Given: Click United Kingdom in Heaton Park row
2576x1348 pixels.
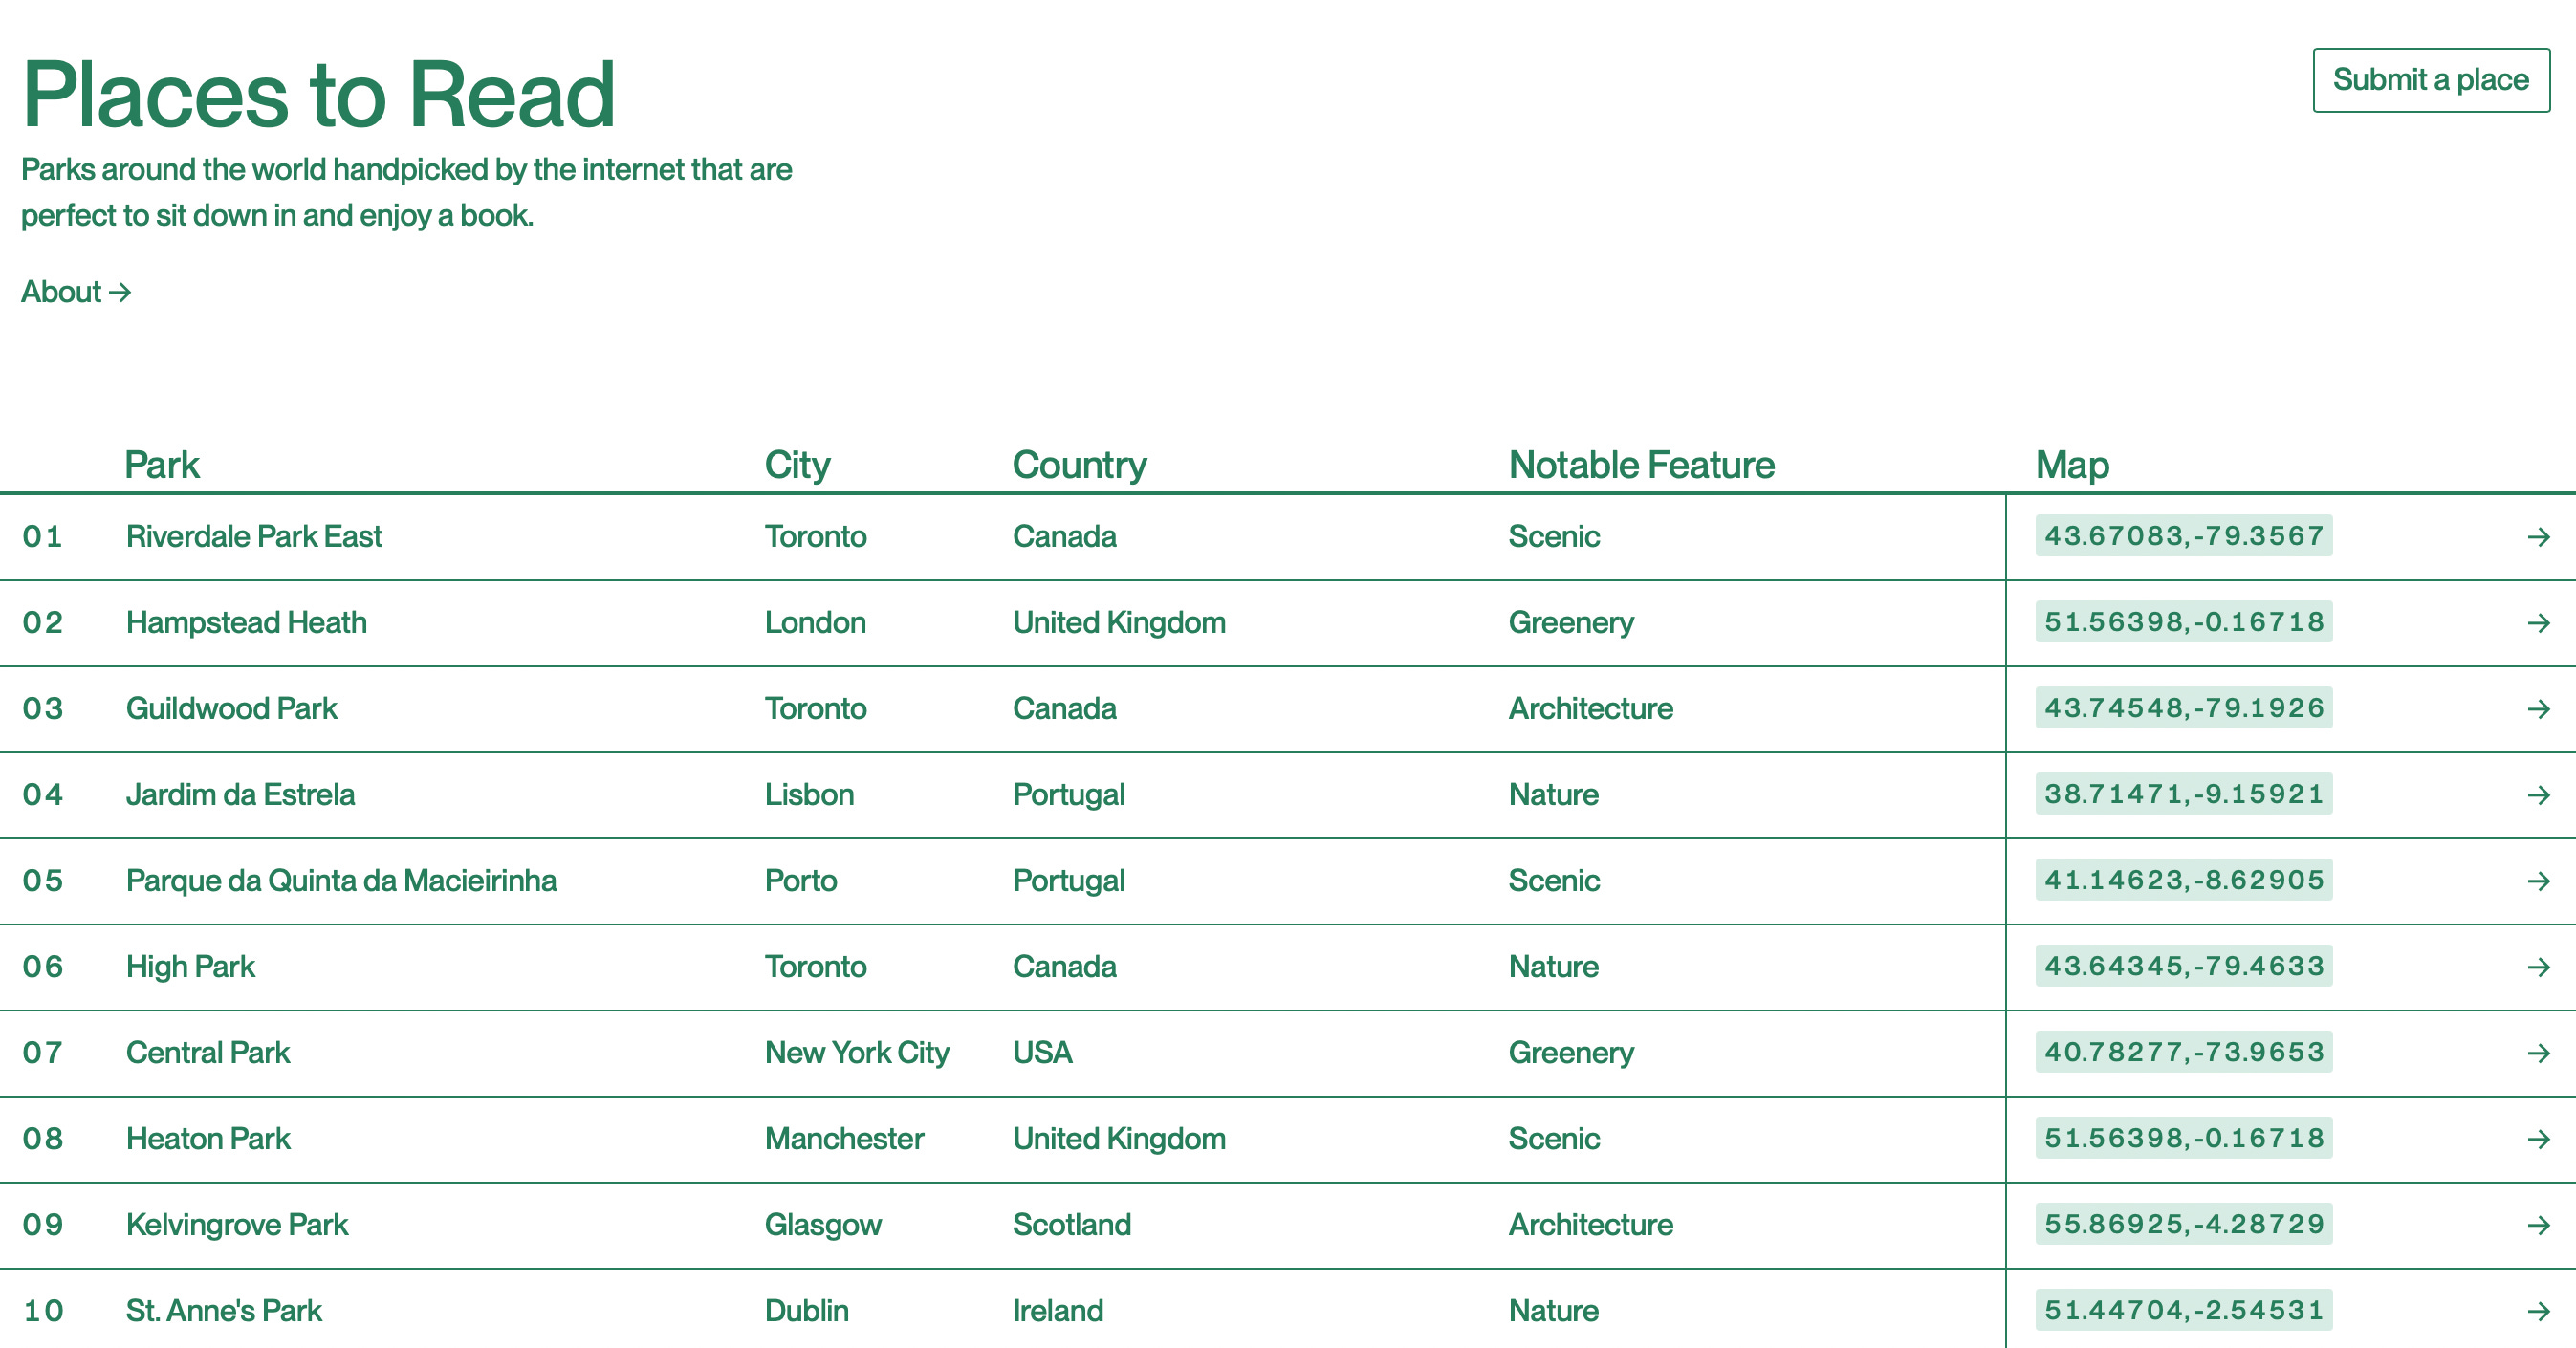Looking at the screenshot, I should [1119, 1139].
